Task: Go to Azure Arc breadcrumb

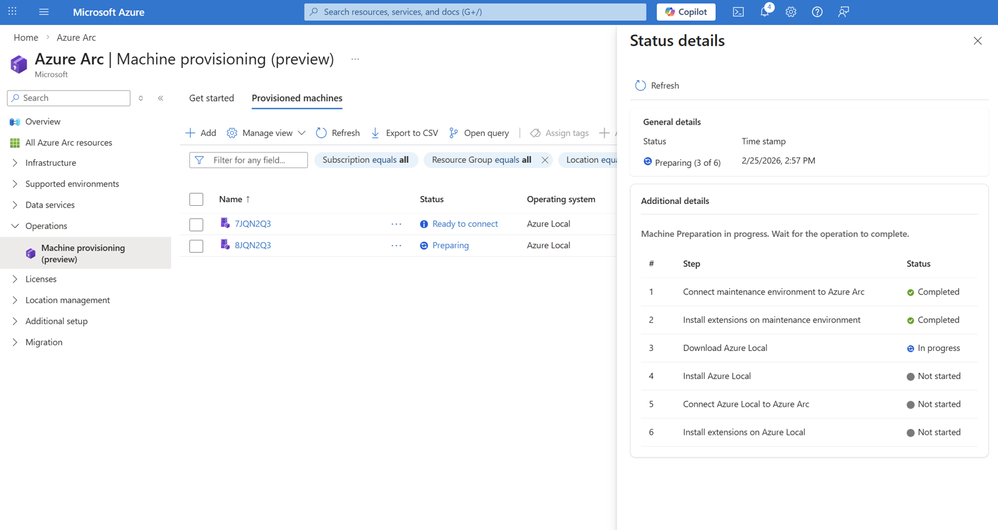Action: click(76, 38)
